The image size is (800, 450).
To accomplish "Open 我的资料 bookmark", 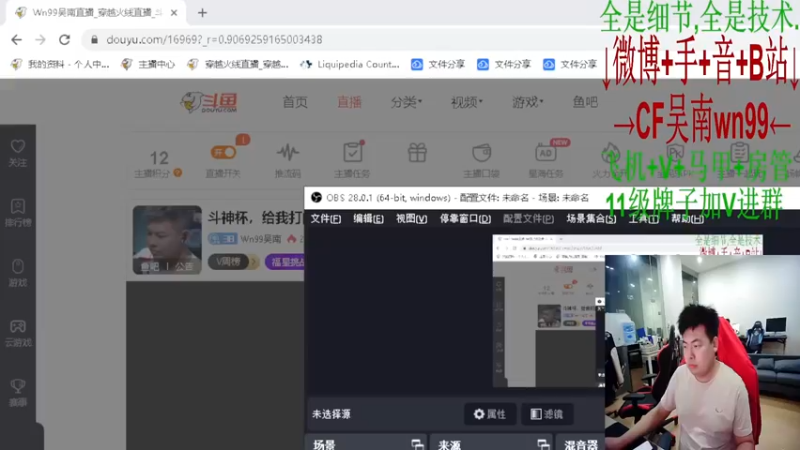I will coord(60,64).
